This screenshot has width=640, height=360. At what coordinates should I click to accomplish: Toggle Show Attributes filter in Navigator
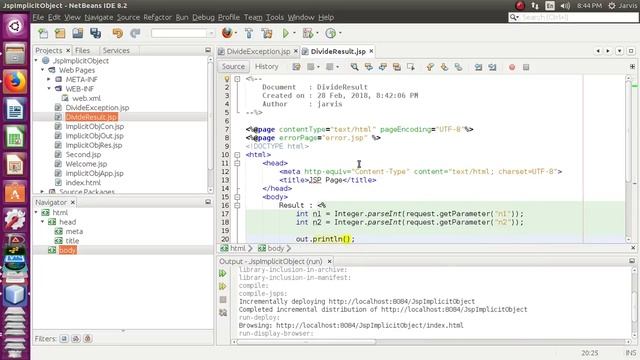click(x=64, y=338)
